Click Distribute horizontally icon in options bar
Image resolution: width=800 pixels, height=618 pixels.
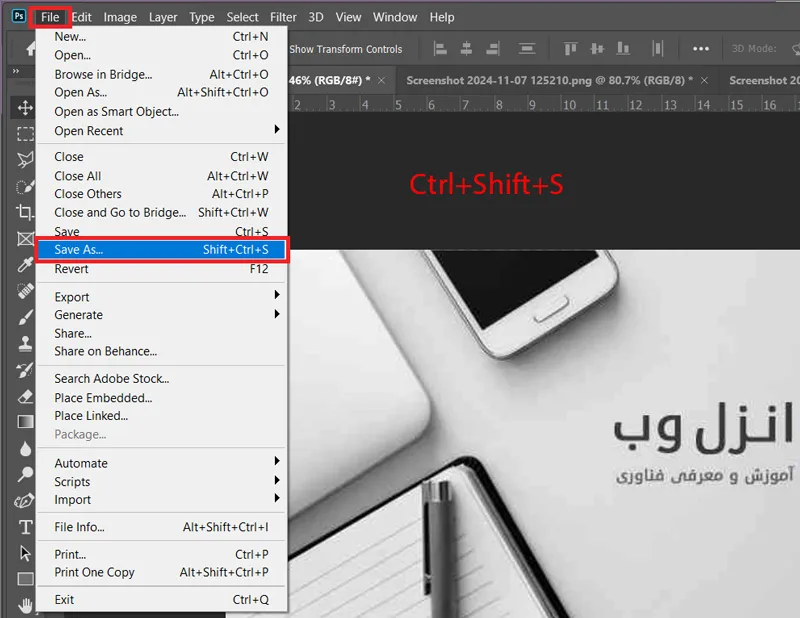tap(657, 49)
